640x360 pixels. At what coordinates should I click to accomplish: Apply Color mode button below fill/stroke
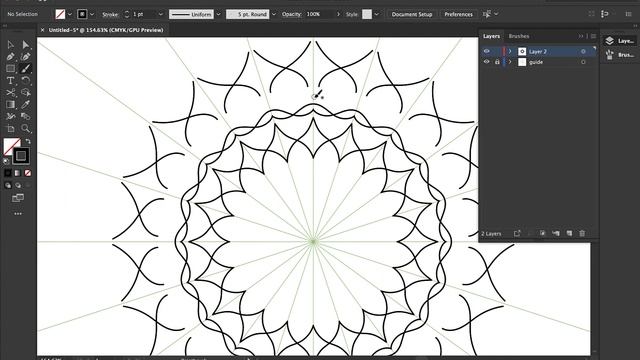tap(8, 173)
